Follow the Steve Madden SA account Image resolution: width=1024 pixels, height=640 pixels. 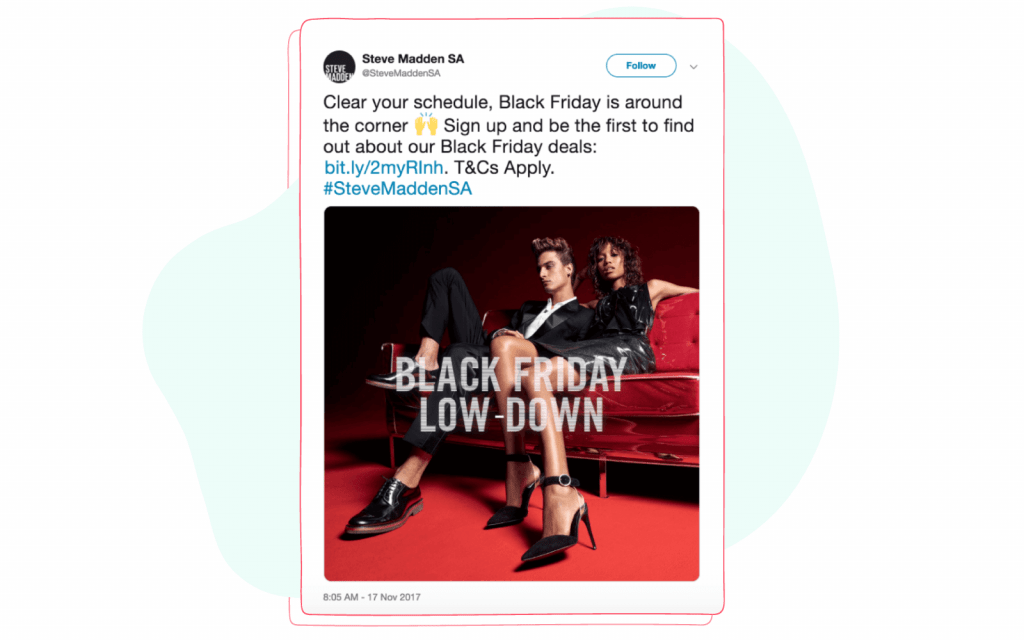click(641, 65)
